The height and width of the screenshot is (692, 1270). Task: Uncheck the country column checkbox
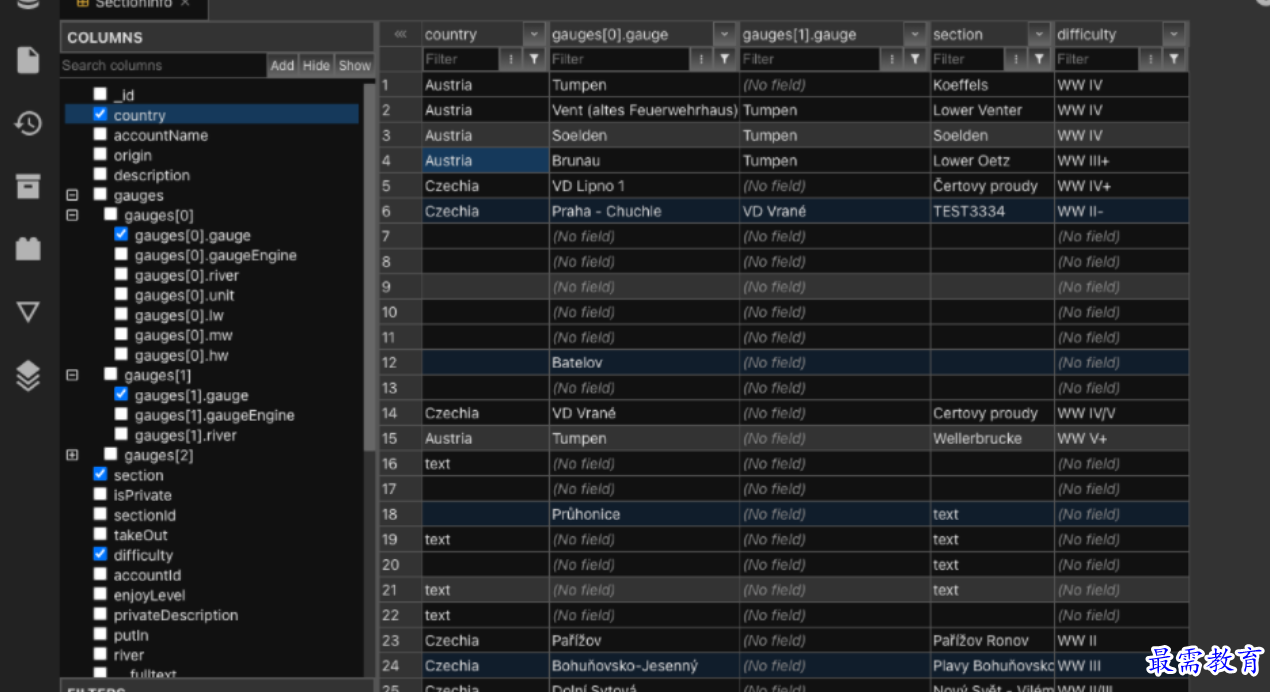pyautogui.click(x=100, y=115)
